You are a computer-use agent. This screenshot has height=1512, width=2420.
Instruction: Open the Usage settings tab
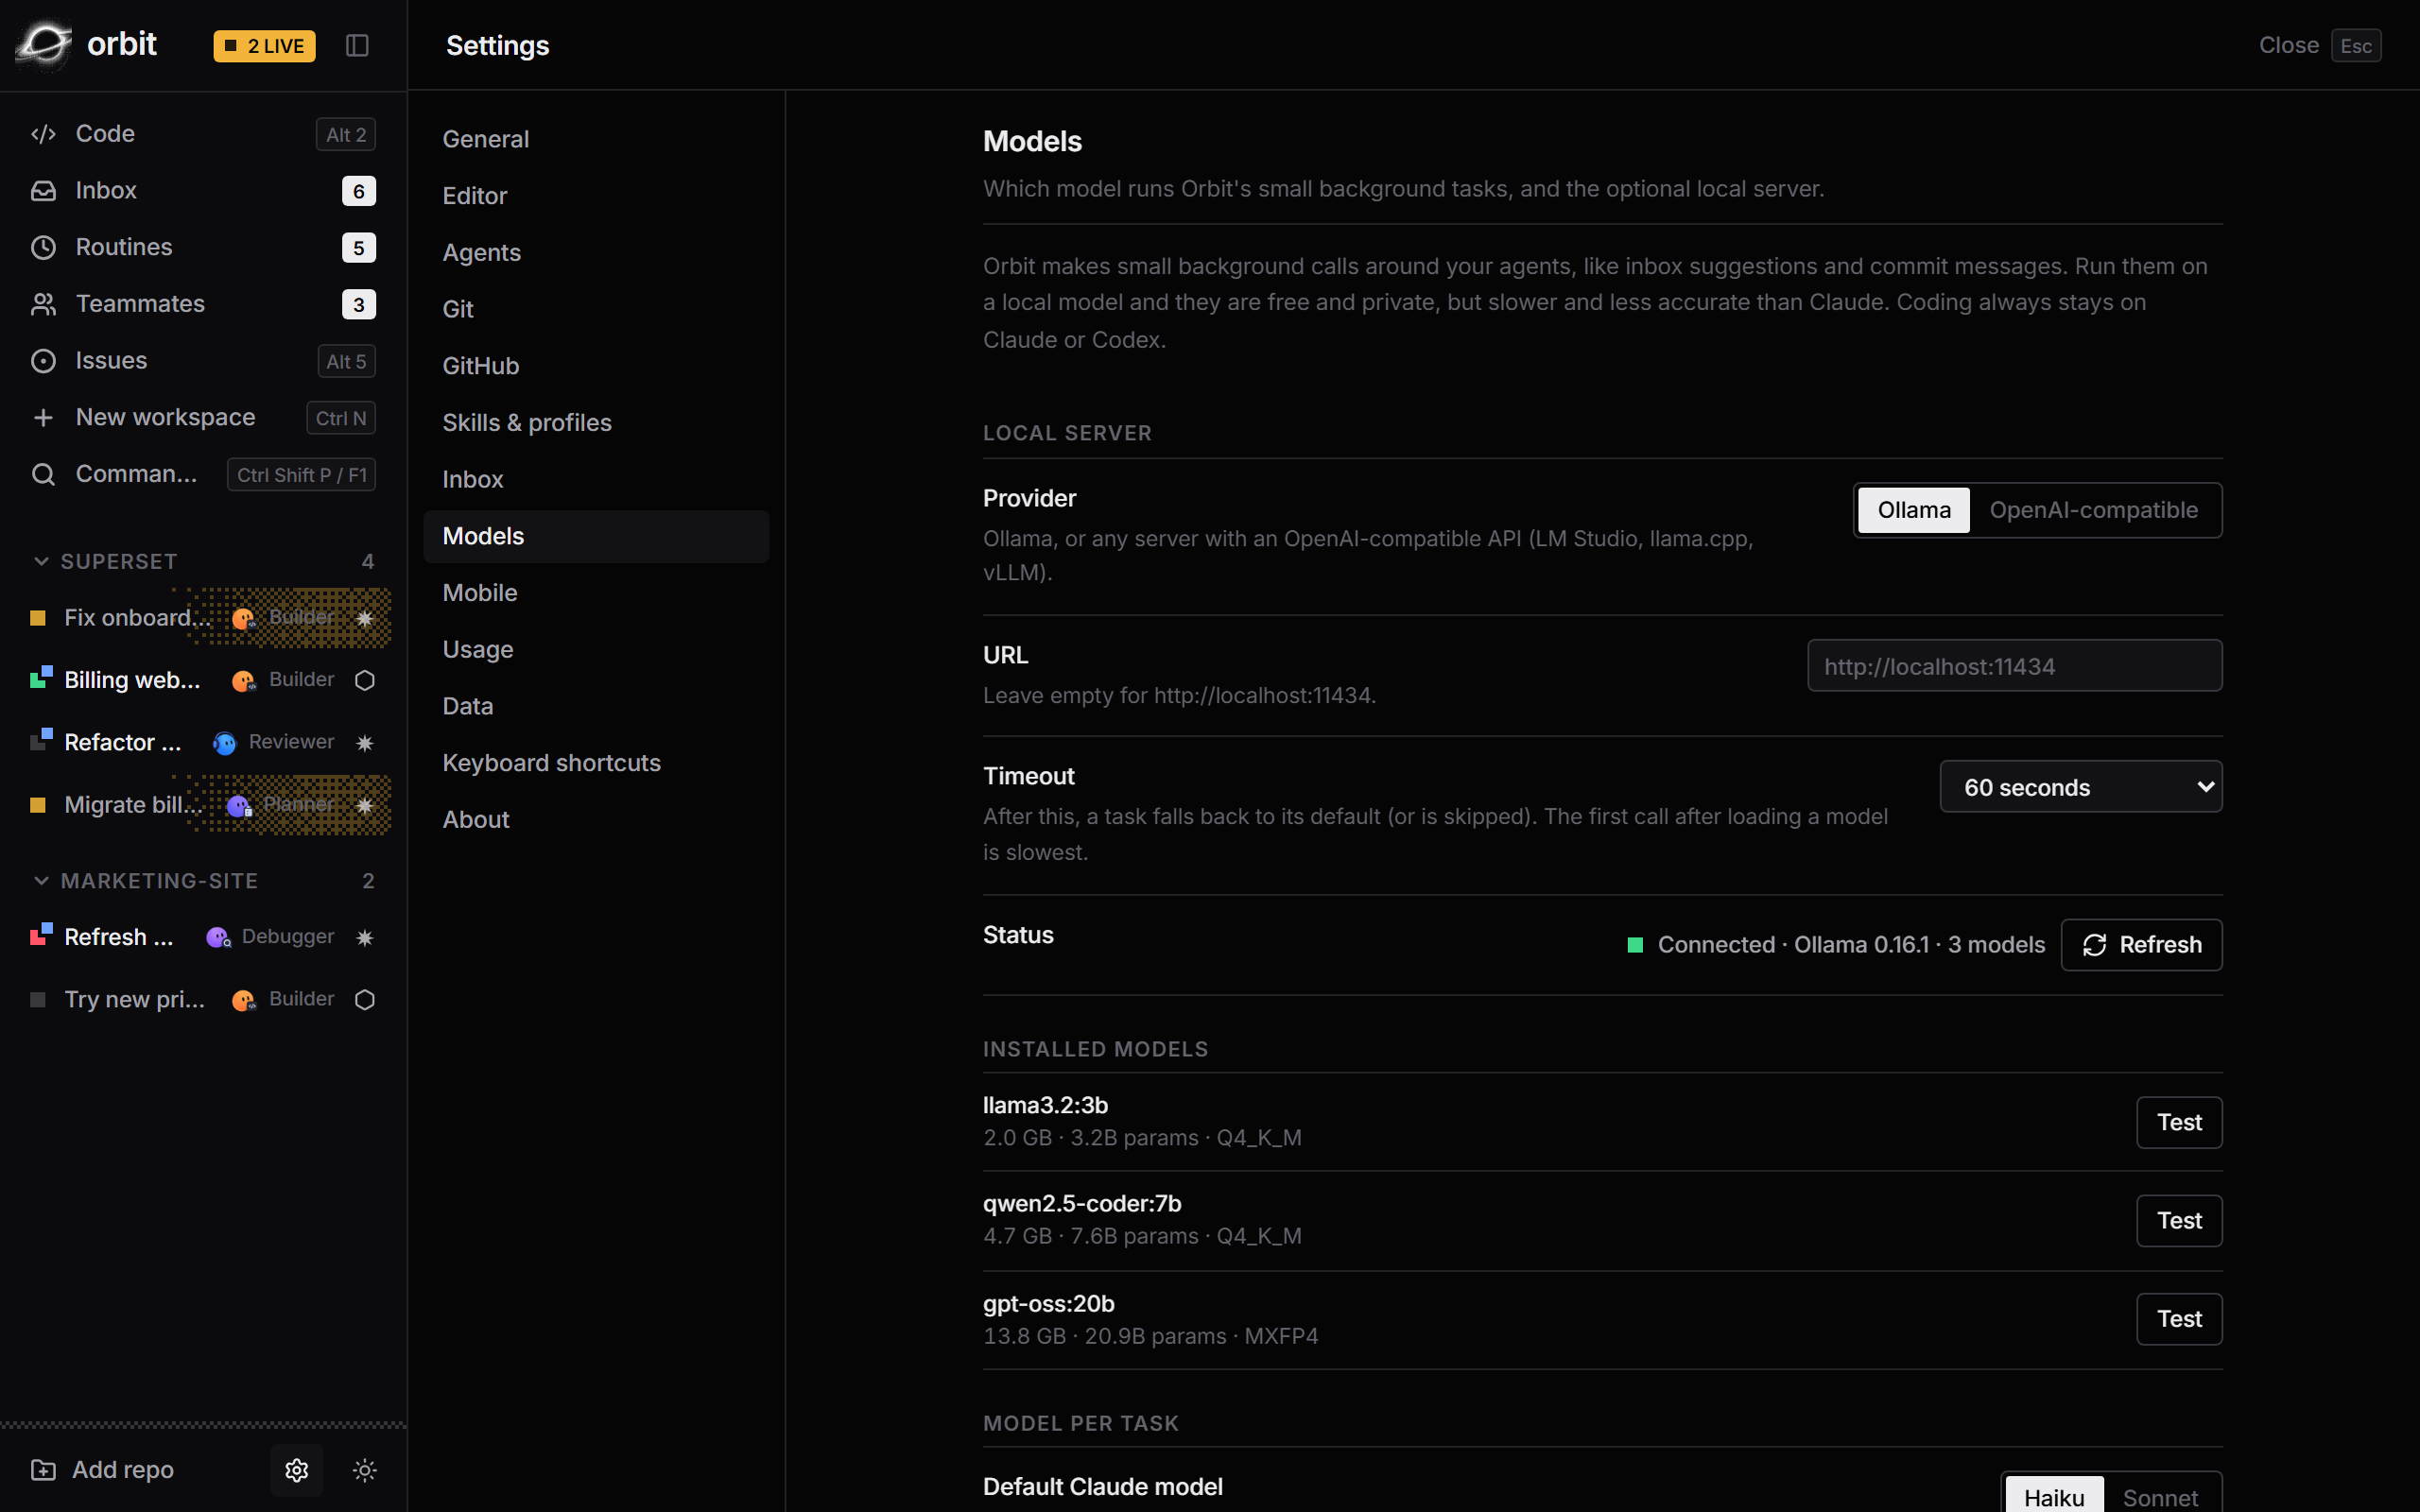(x=596, y=650)
